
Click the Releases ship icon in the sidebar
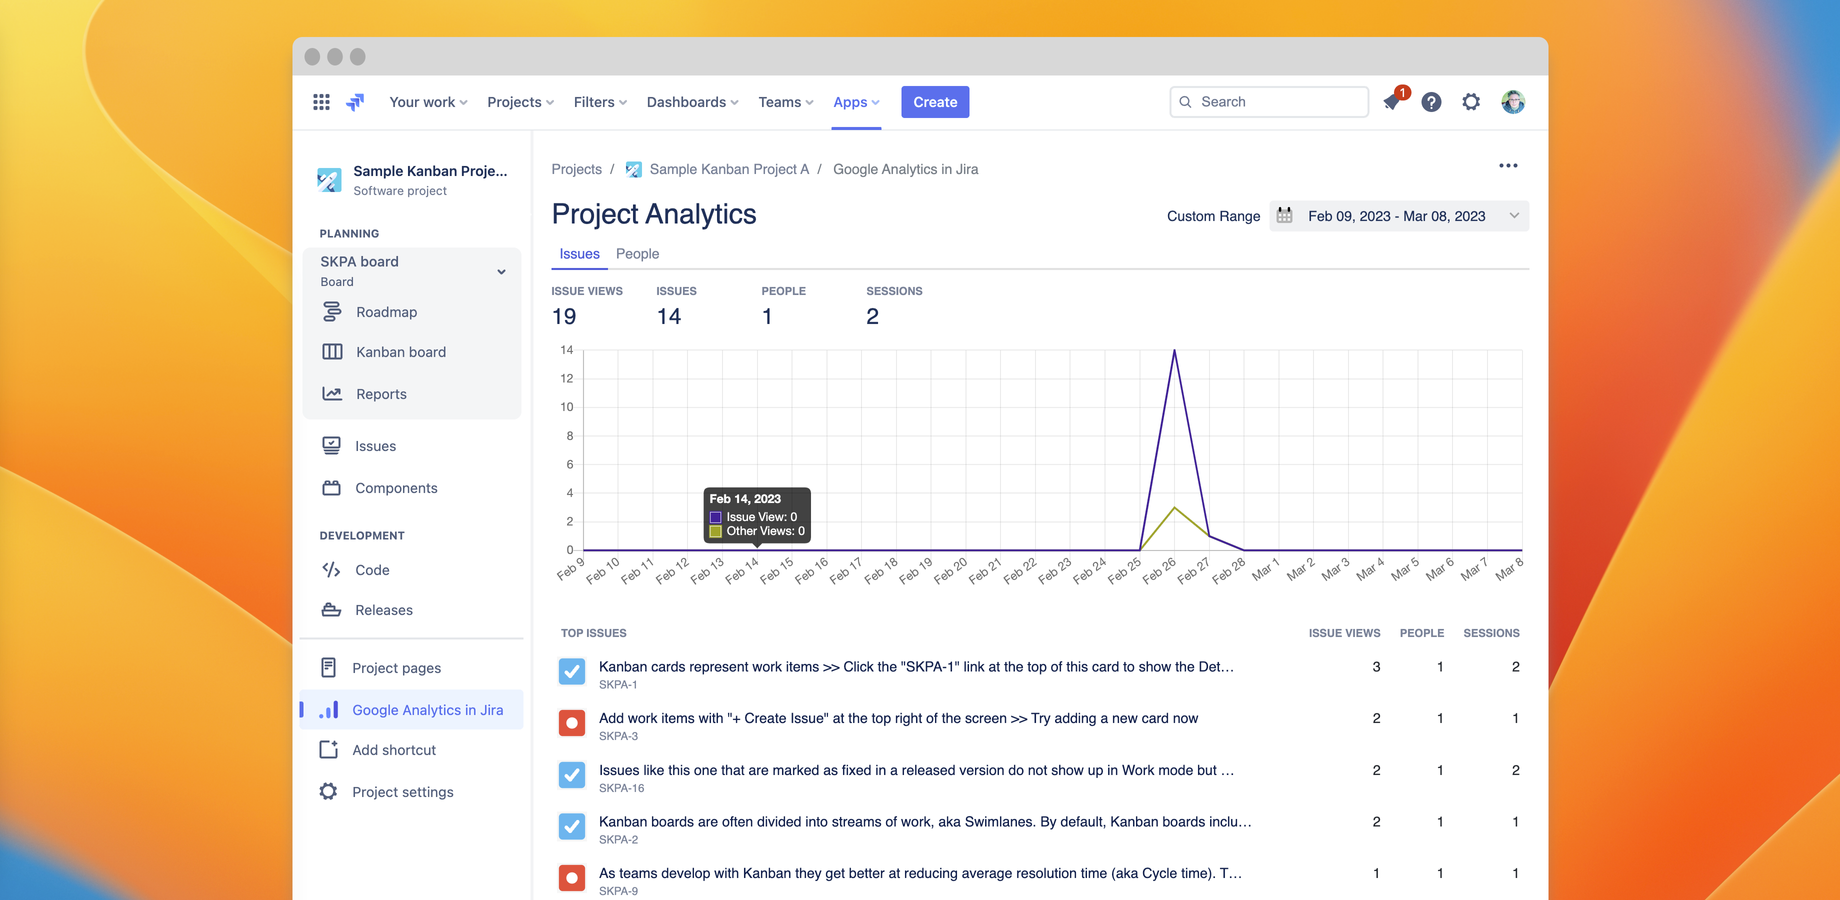[331, 610]
